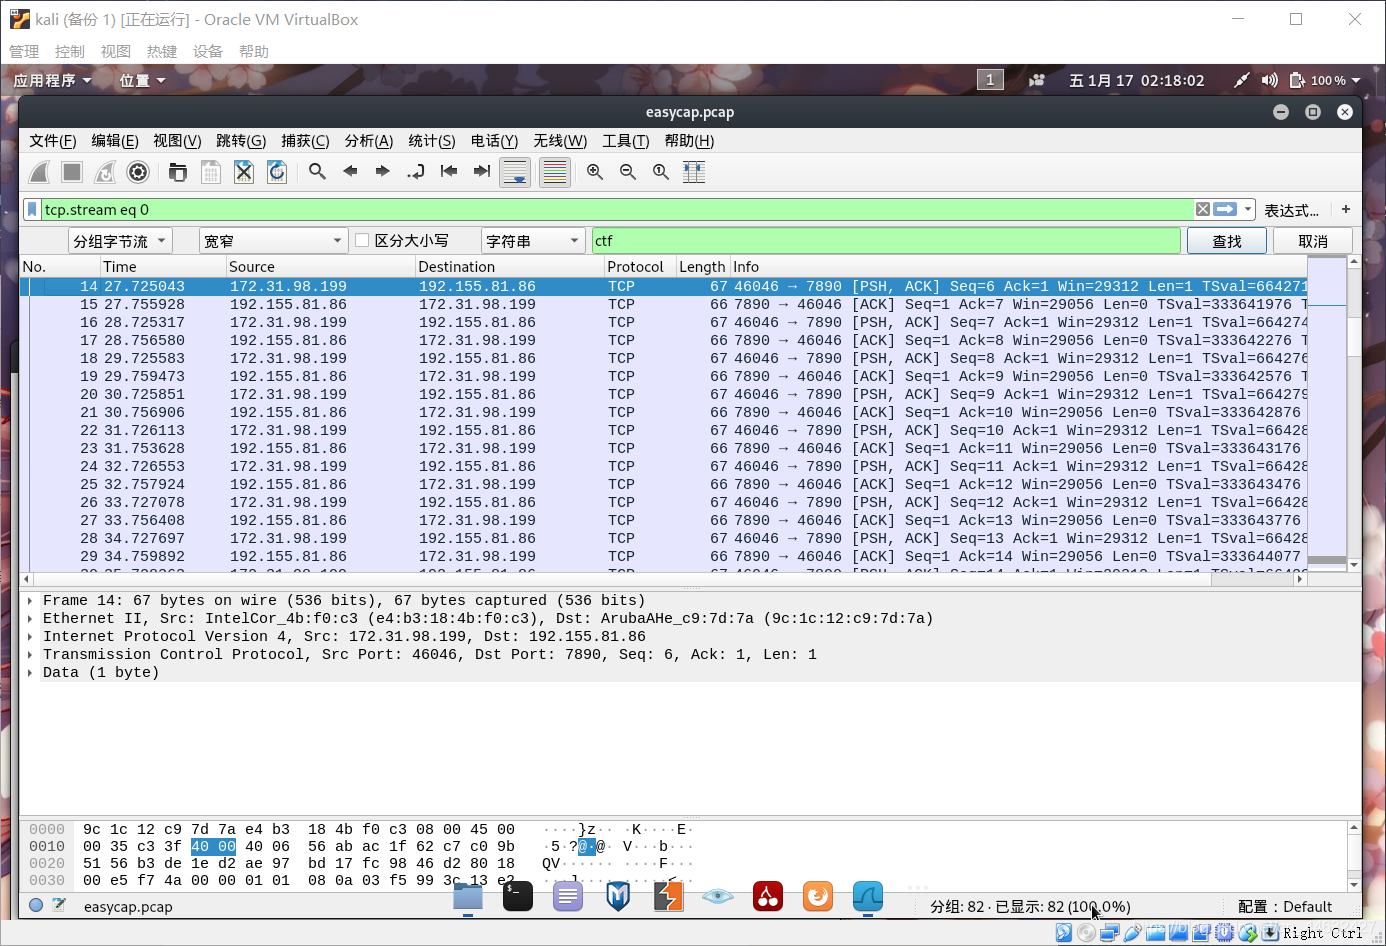Expand Internet Protocol Version 4 row
The image size is (1386, 946).
30,637
